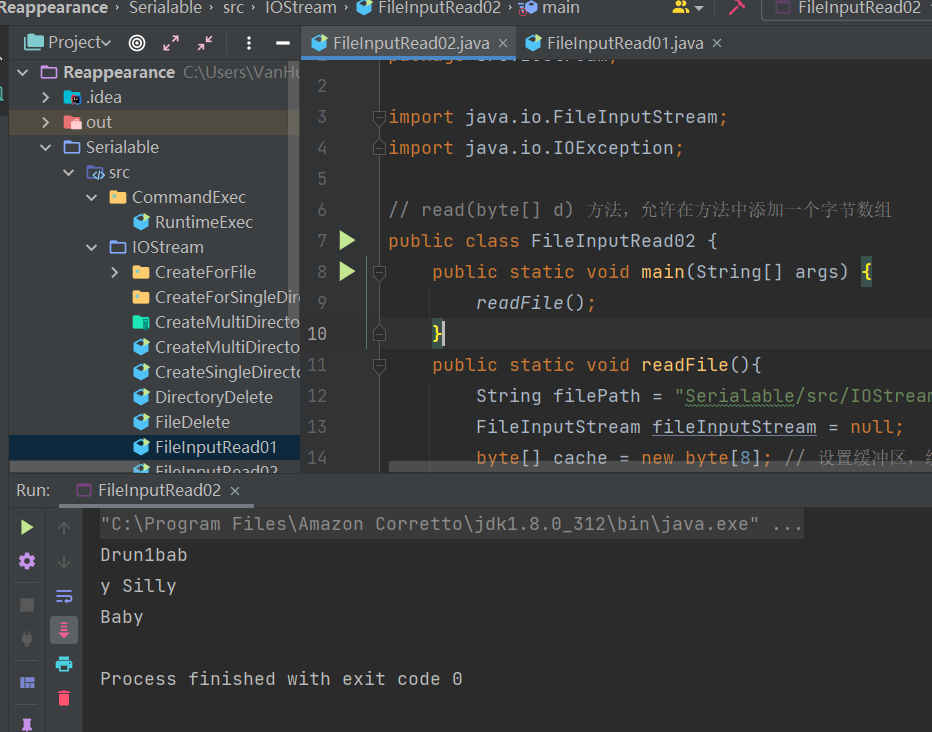Run main method from line 8 gutter arrow
The height and width of the screenshot is (732, 932).
[x=347, y=271]
